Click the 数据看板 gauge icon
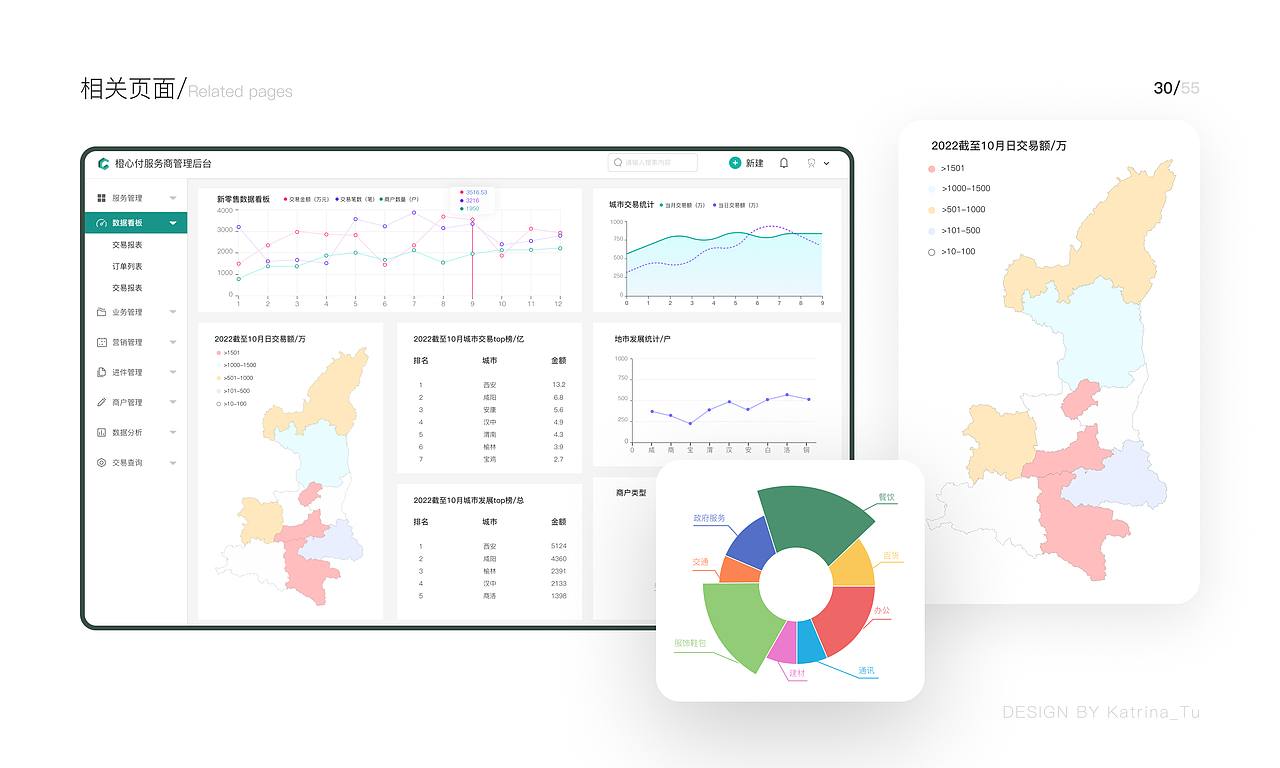 coord(102,223)
